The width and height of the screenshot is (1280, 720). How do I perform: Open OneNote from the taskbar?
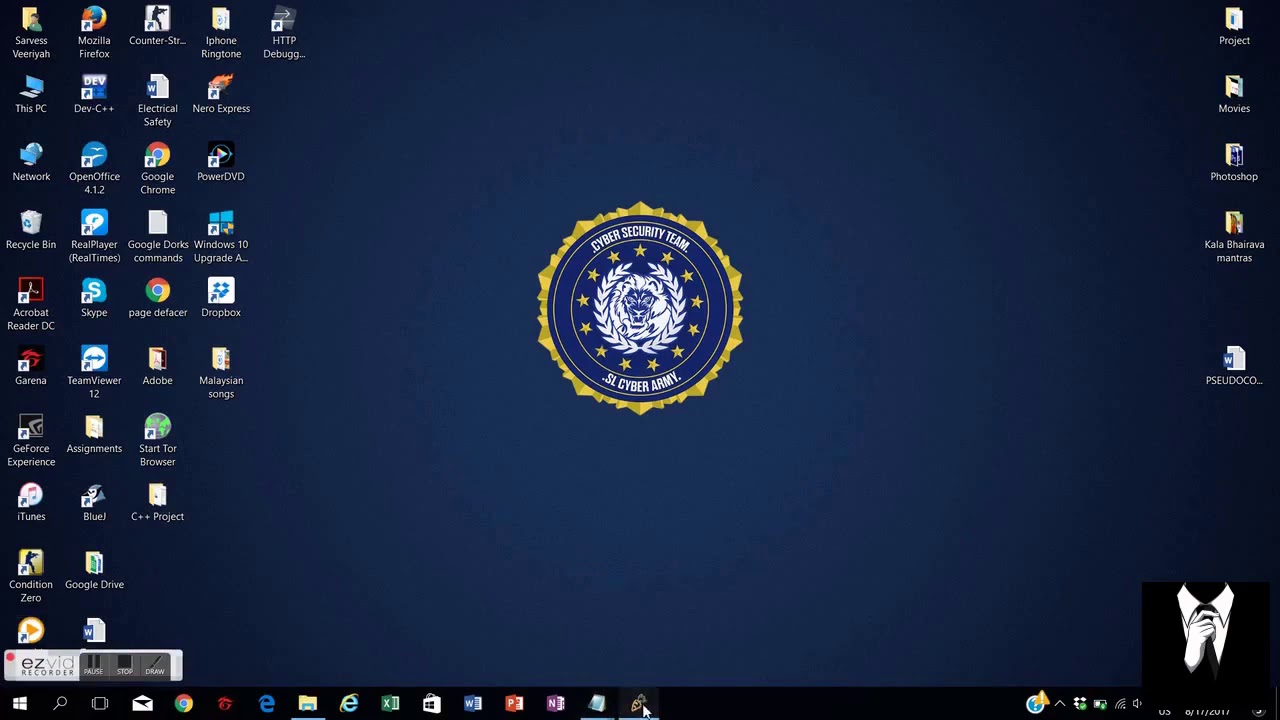555,704
